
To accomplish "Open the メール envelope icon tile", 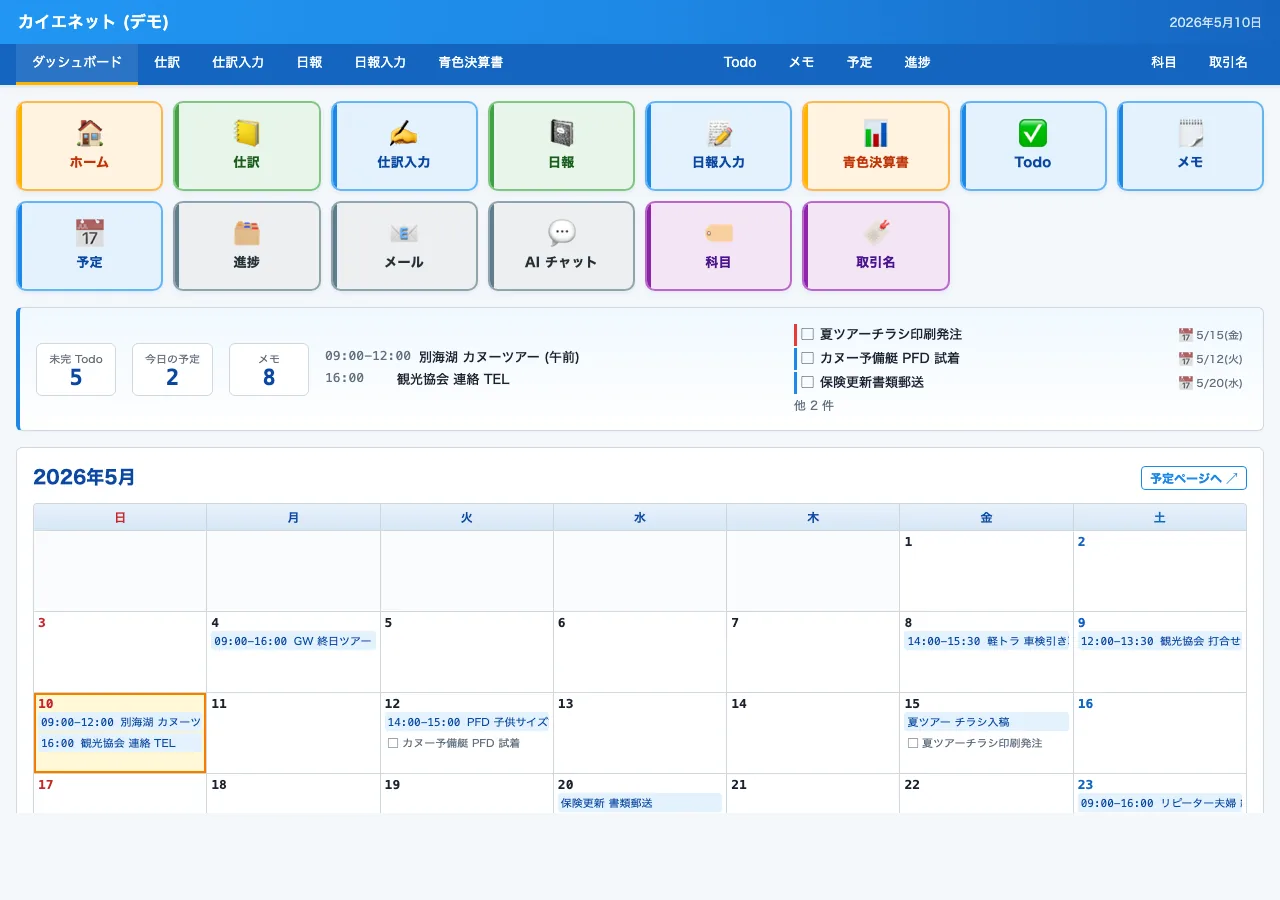I will tap(404, 246).
